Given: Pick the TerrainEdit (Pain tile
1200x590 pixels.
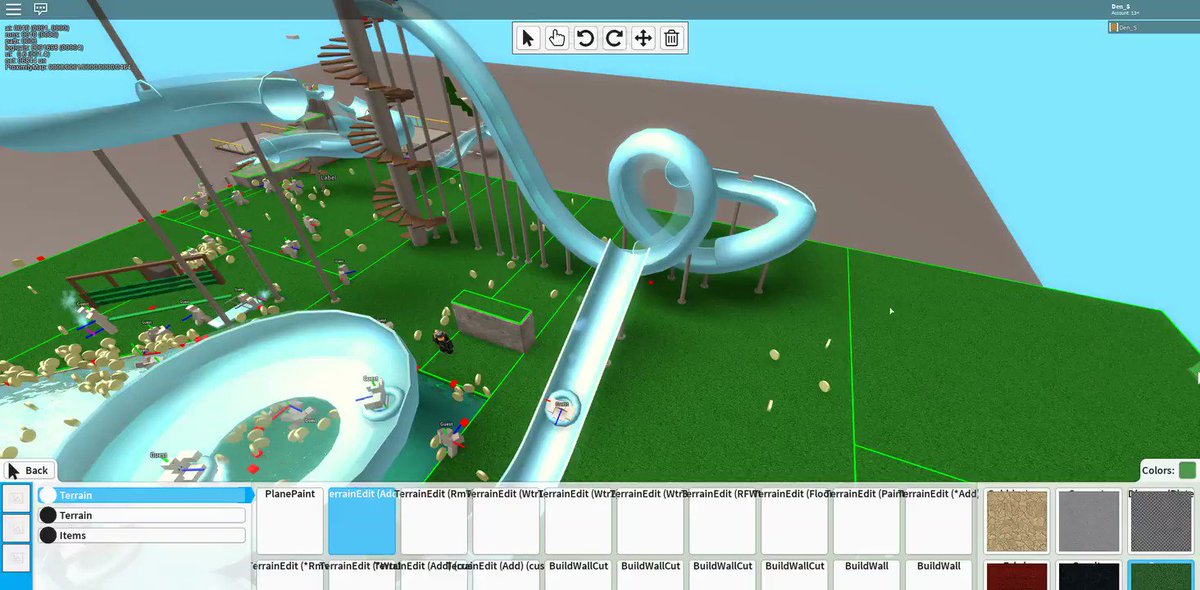Looking at the screenshot, I should tap(866, 521).
